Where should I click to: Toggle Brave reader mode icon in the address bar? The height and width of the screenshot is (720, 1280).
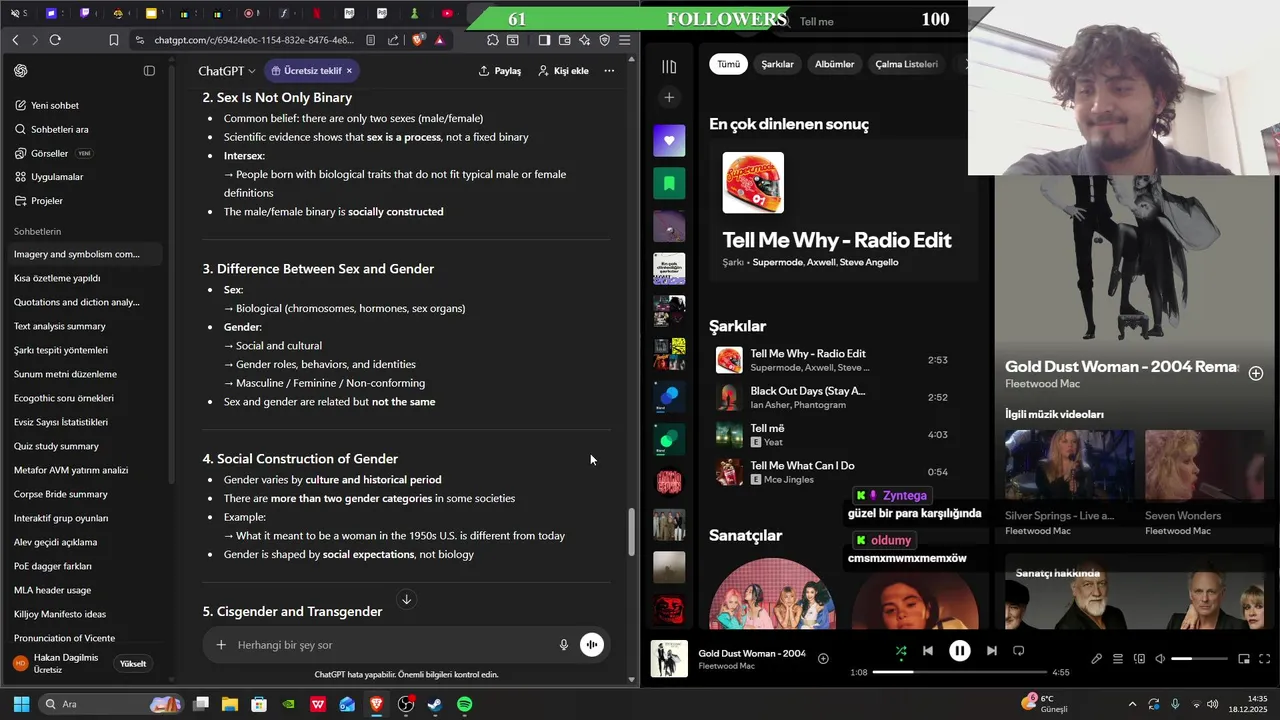371,40
